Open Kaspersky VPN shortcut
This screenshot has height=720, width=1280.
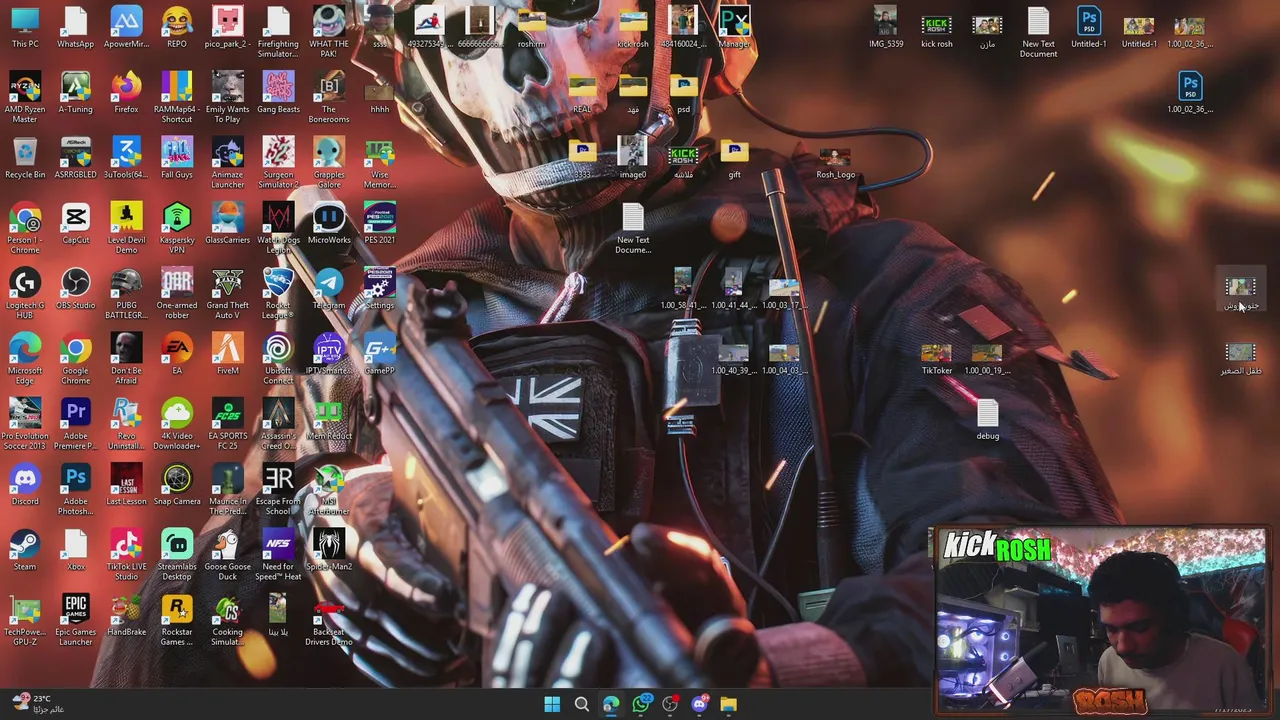[177, 228]
